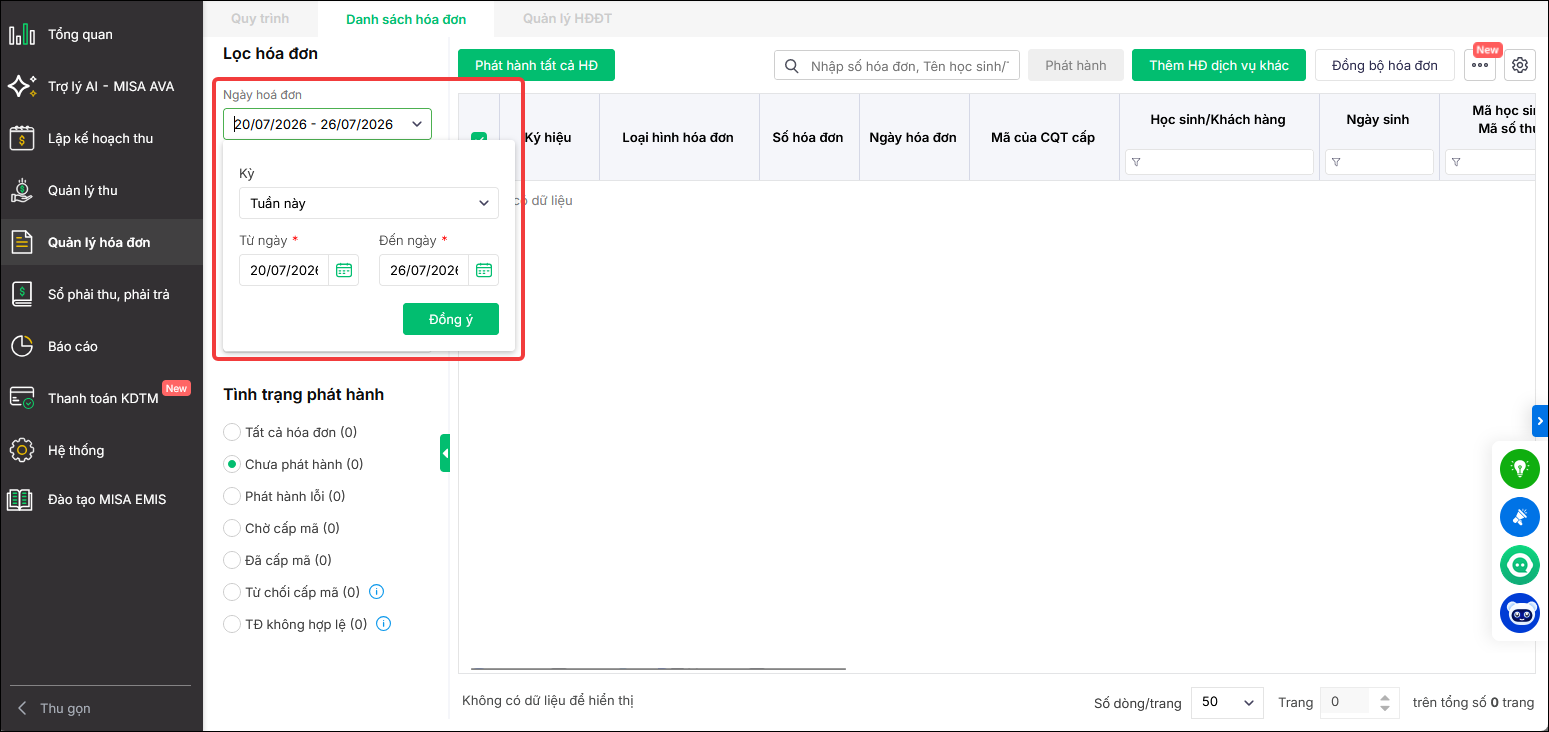Click Học sinh/Khách hàng column filter field

1219,162
